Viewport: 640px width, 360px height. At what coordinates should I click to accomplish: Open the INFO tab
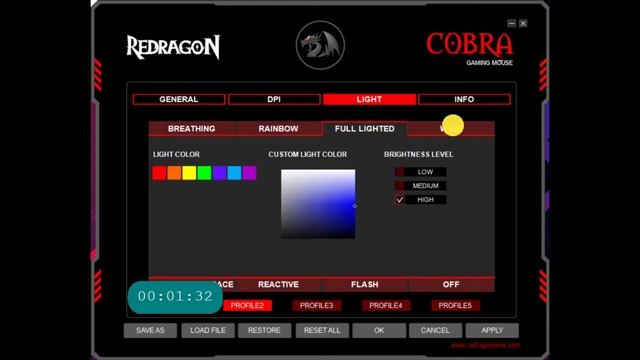(x=464, y=99)
